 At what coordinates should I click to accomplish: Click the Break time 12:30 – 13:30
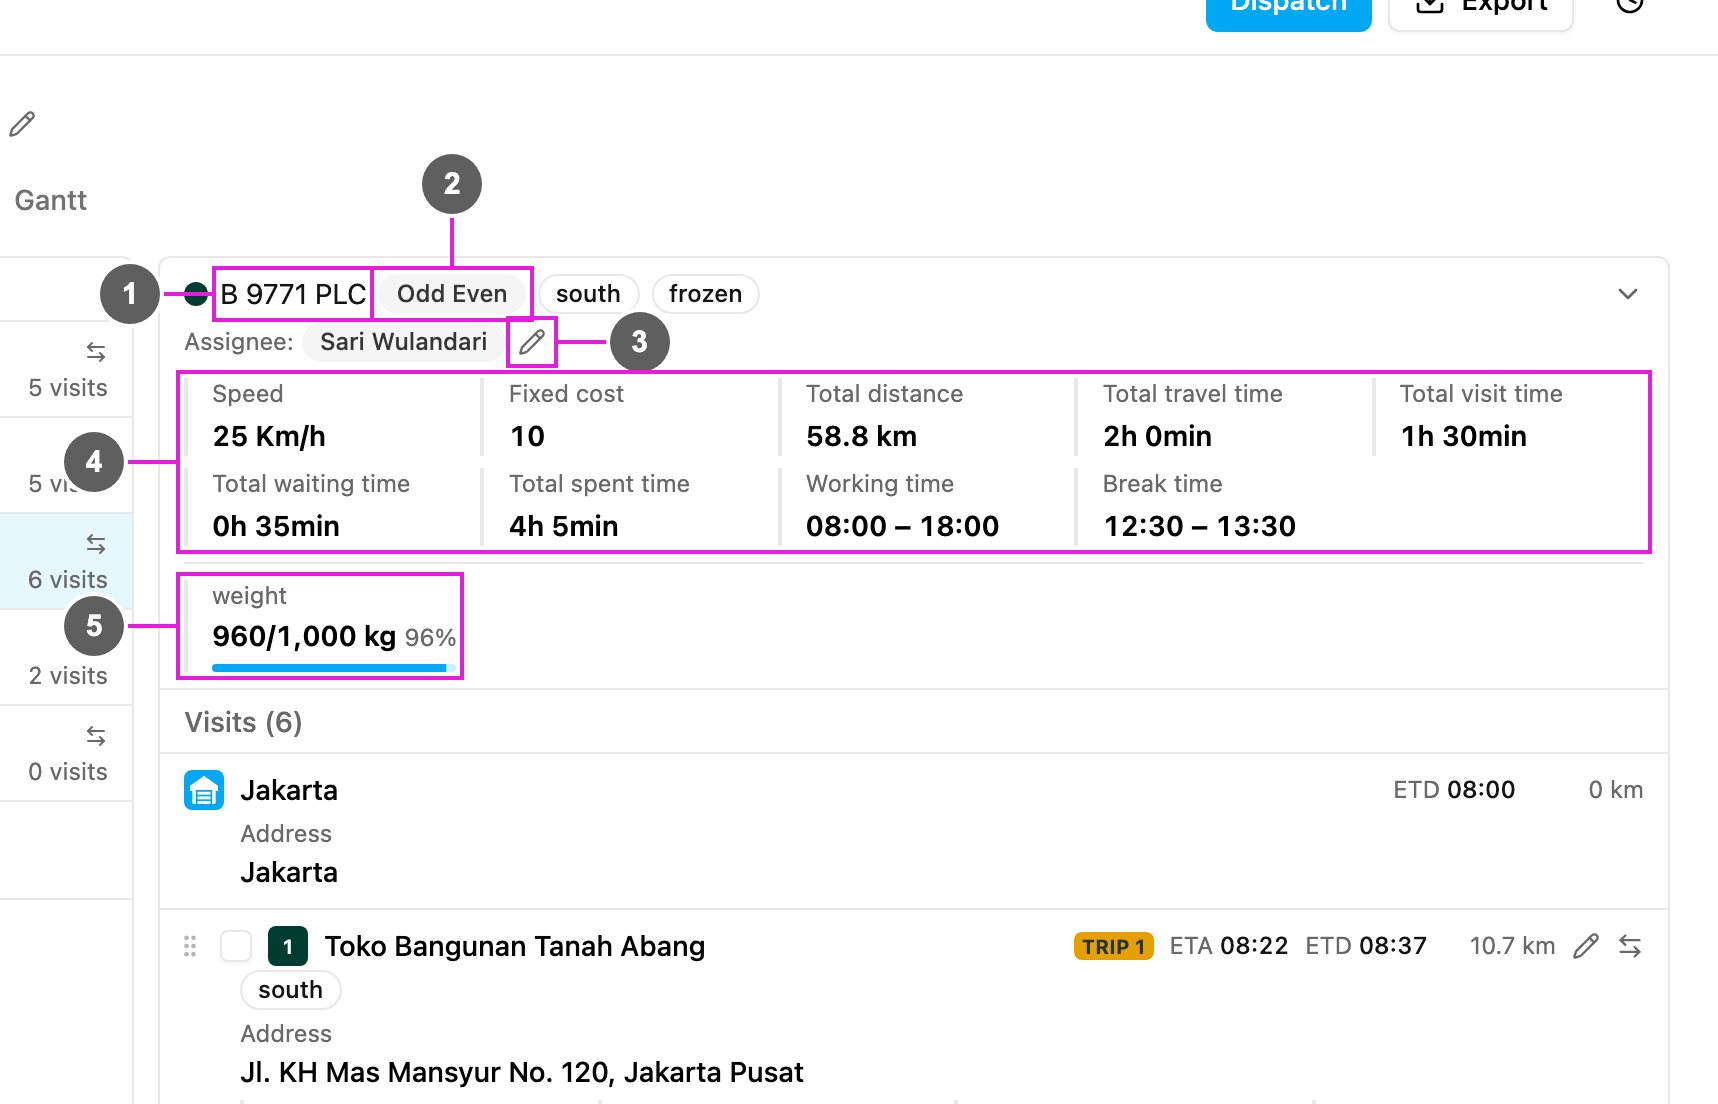[x=1199, y=526]
